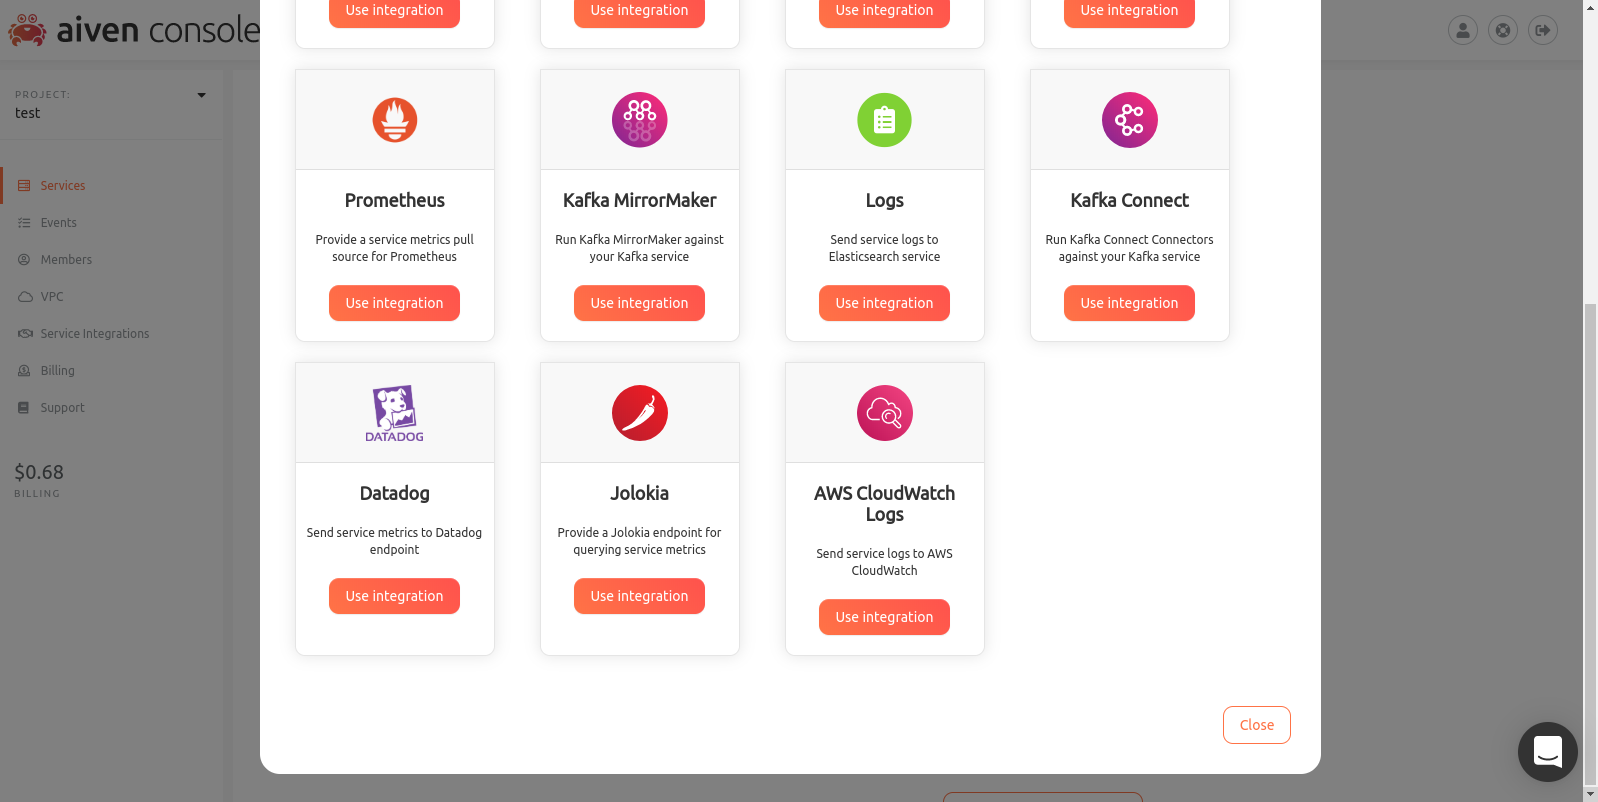Click the $0.68 billing amount

[x=39, y=472]
